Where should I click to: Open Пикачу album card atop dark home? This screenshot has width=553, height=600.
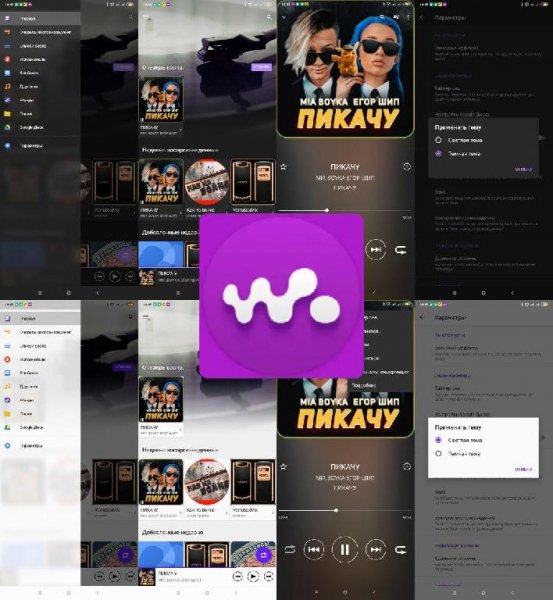coord(161,106)
